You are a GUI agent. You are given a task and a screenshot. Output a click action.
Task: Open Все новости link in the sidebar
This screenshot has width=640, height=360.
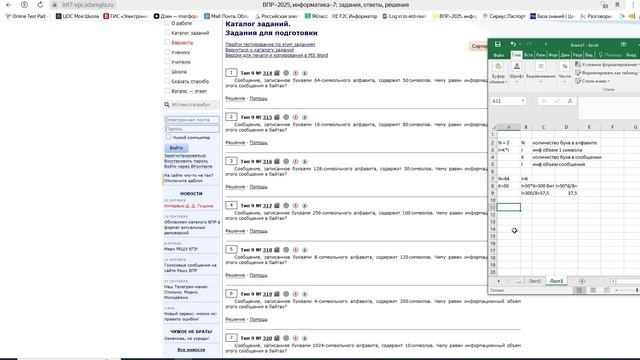(191, 350)
